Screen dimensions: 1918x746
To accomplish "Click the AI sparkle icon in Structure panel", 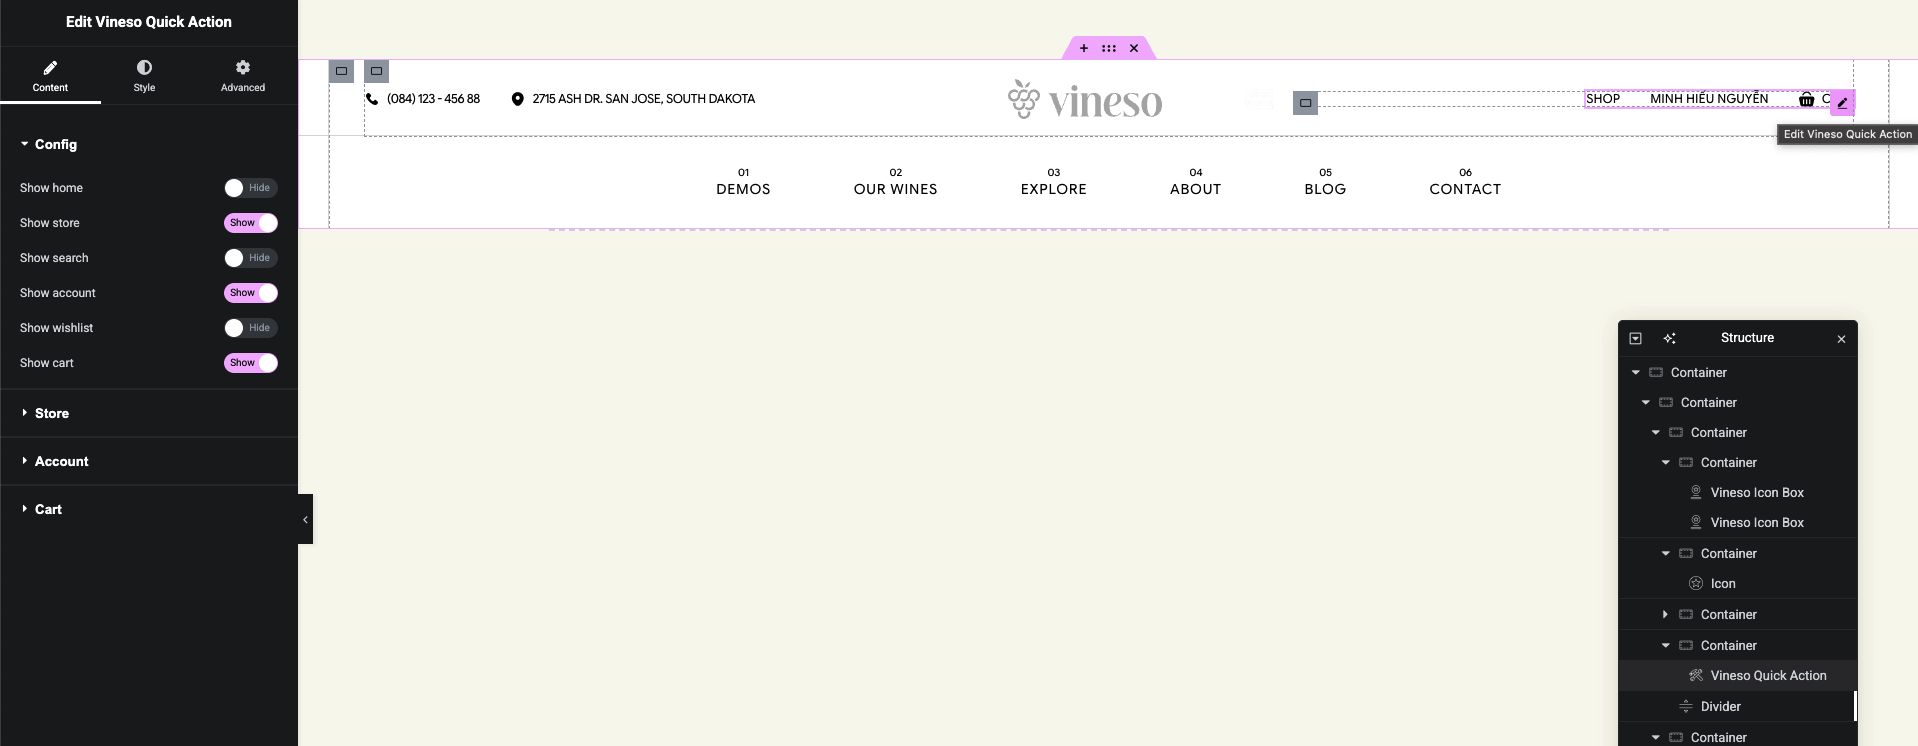I will tap(1669, 339).
